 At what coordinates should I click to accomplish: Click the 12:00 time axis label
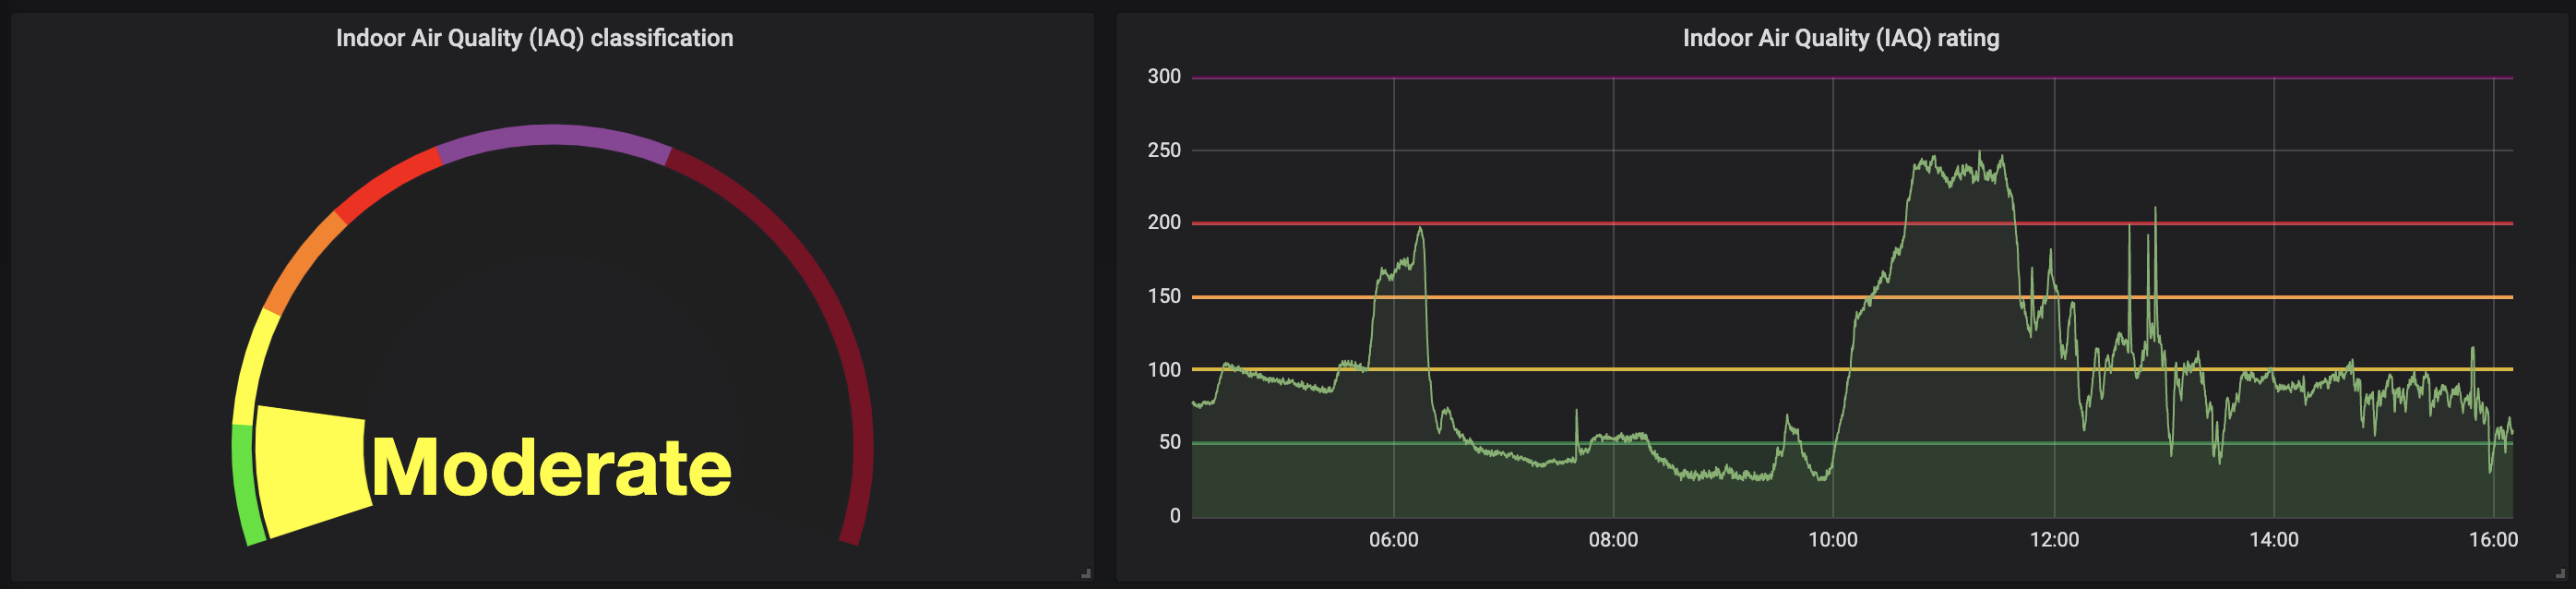point(2054,540)
